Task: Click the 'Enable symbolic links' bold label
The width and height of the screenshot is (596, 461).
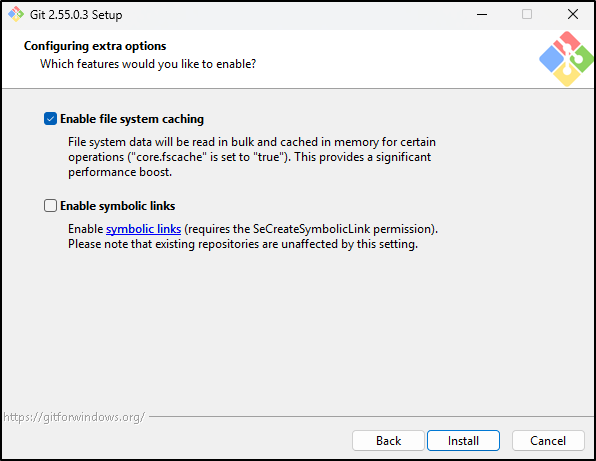Action: click(117, 206)
